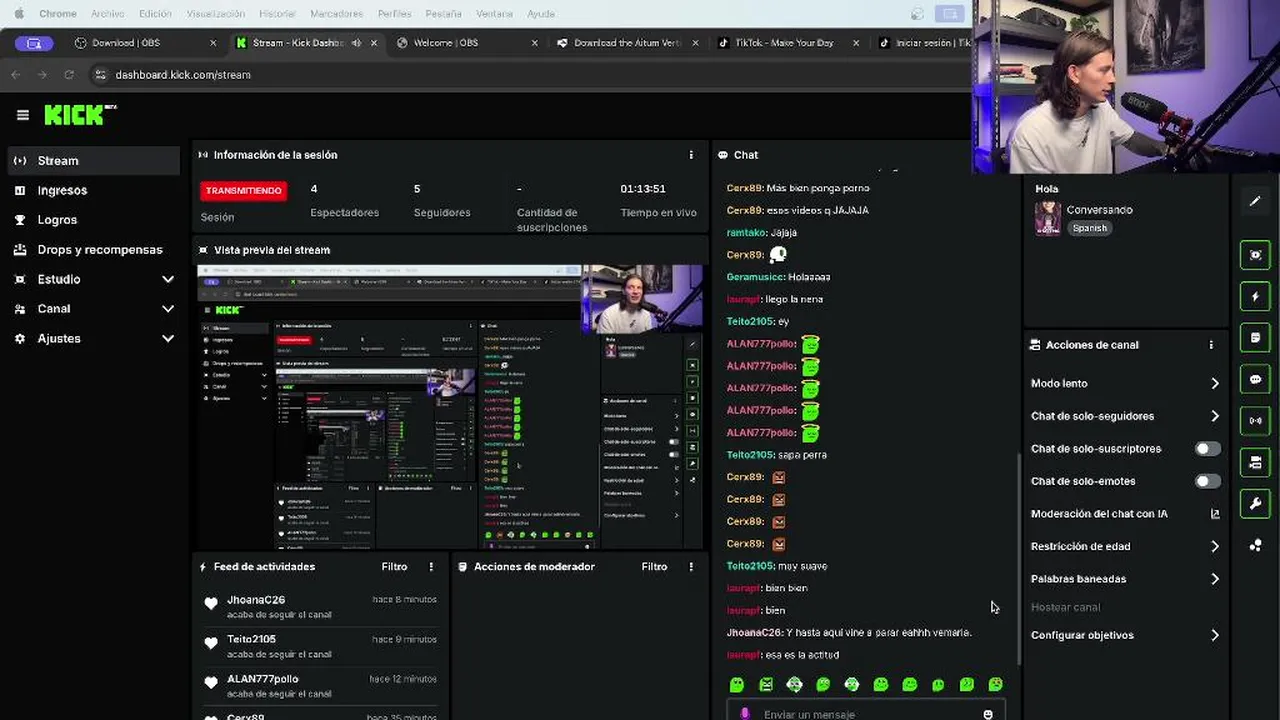Open the Apple menu

pyautogui.click(x=18, y=14)
